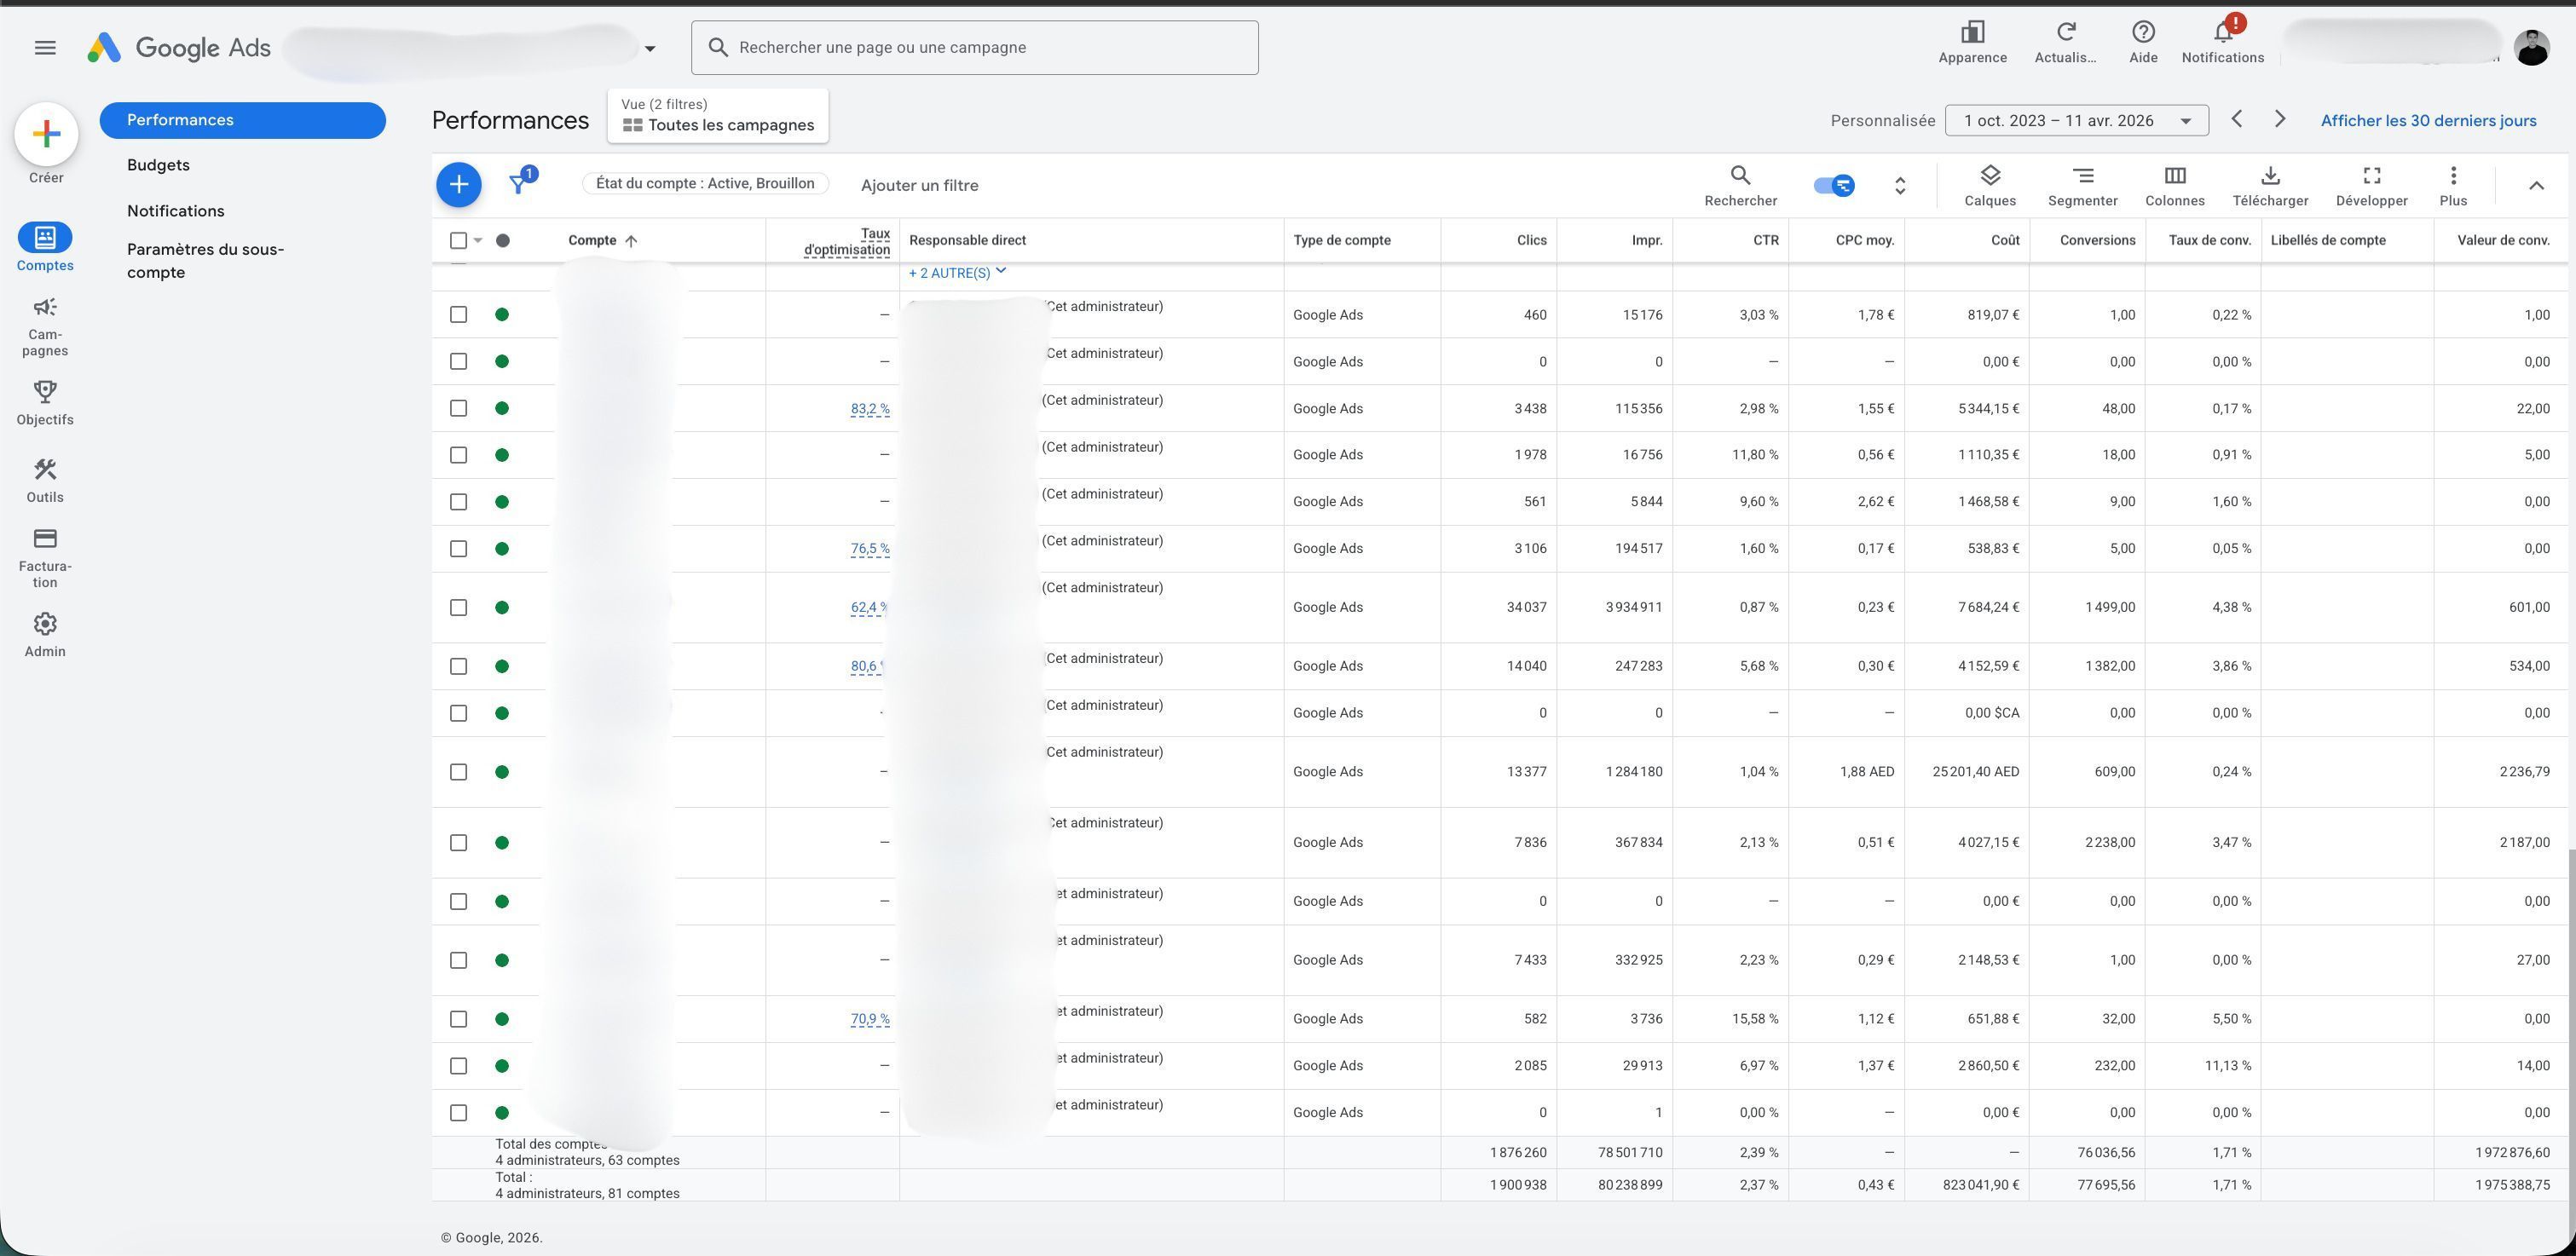
Task: Tick the checkbox for the 83,2 % row
Action: [x=458, y=408]
